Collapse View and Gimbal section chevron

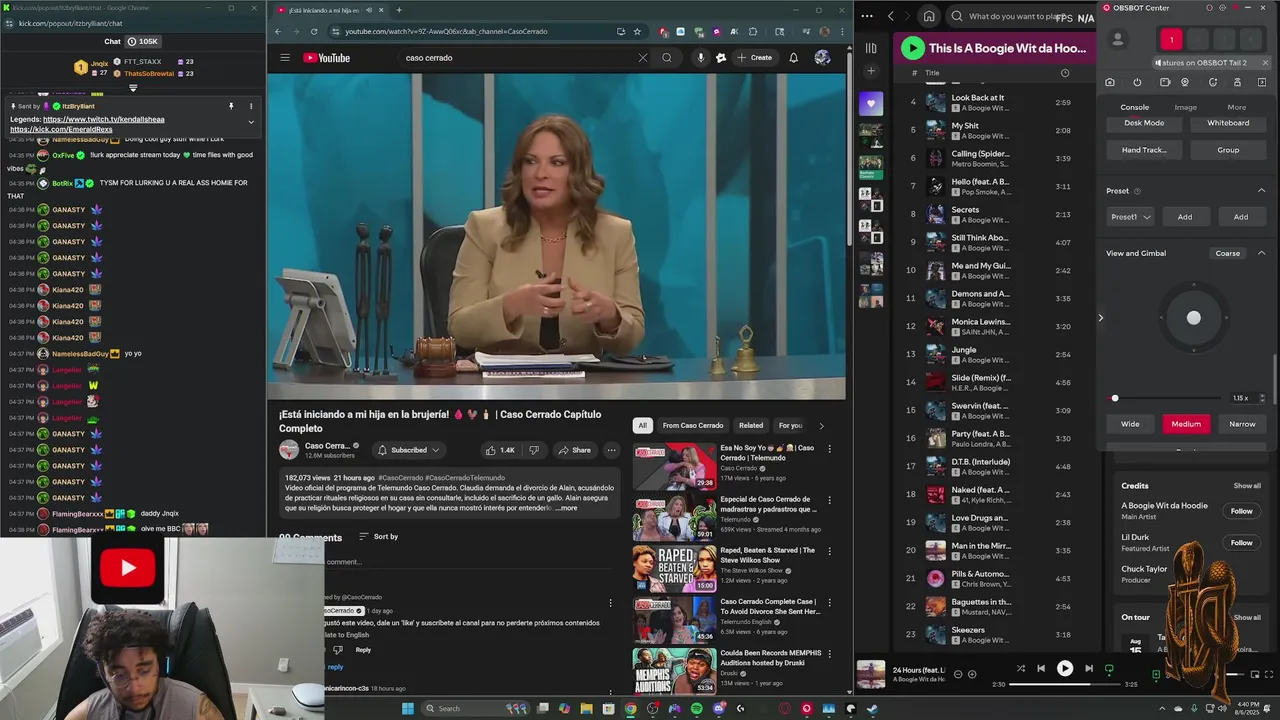coord(1261,253)
